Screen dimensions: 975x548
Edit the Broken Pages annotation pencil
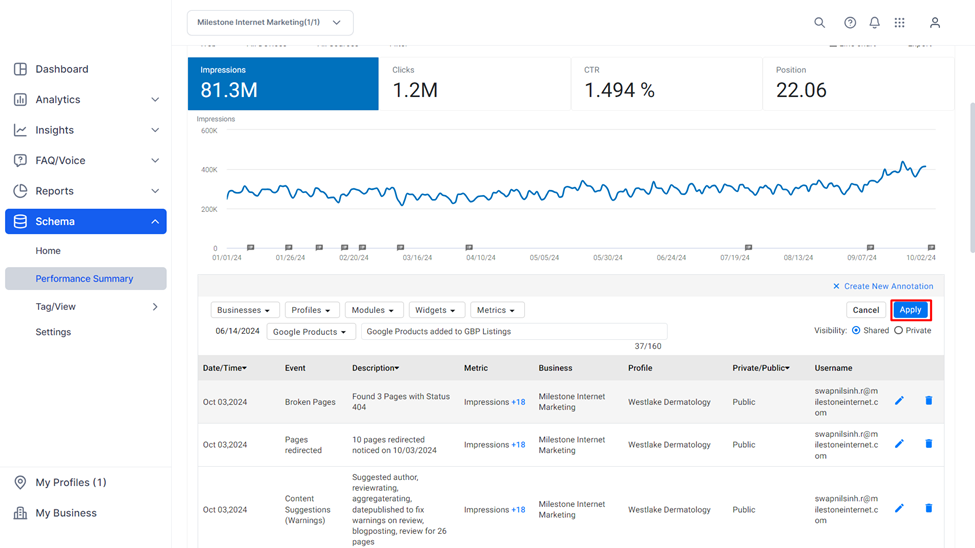899,401
